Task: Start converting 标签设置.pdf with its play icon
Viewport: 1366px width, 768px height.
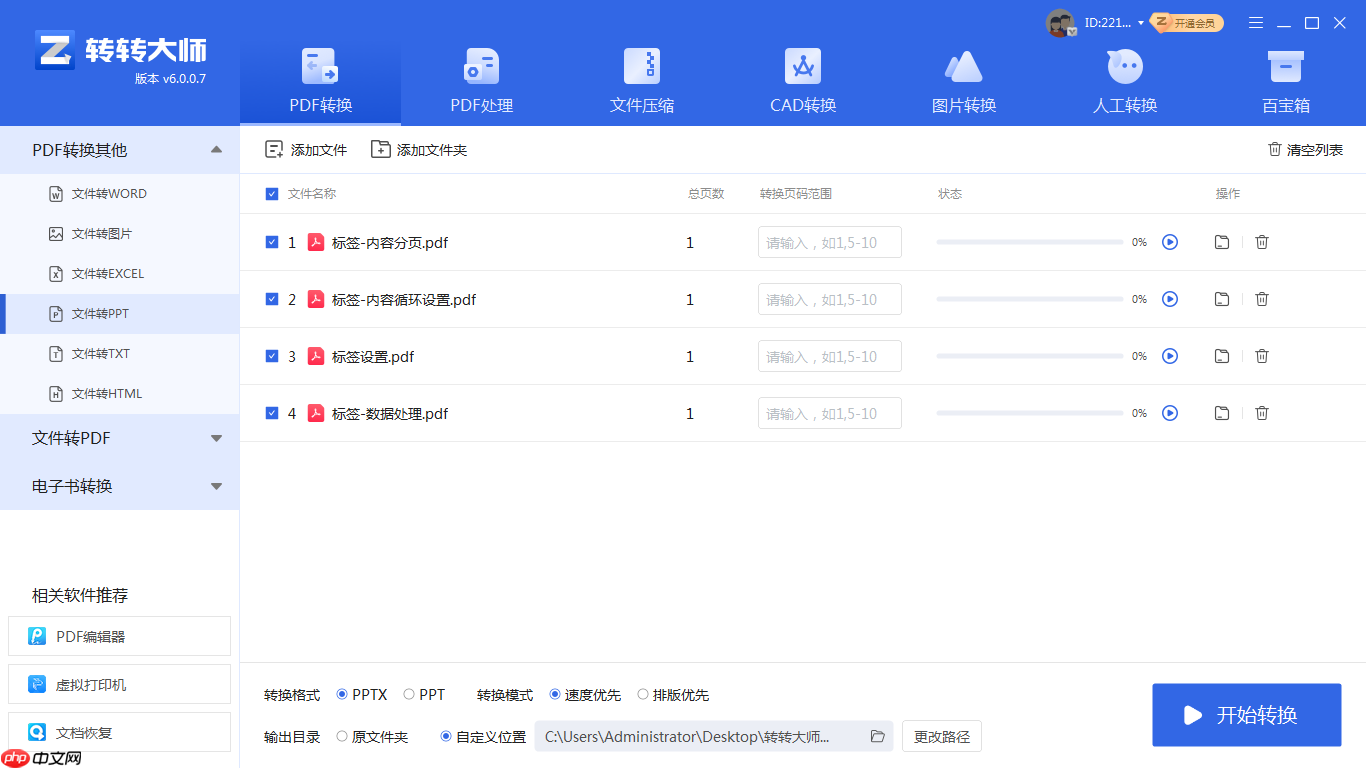Action: pyautogui.click(x=1170, y=355)
